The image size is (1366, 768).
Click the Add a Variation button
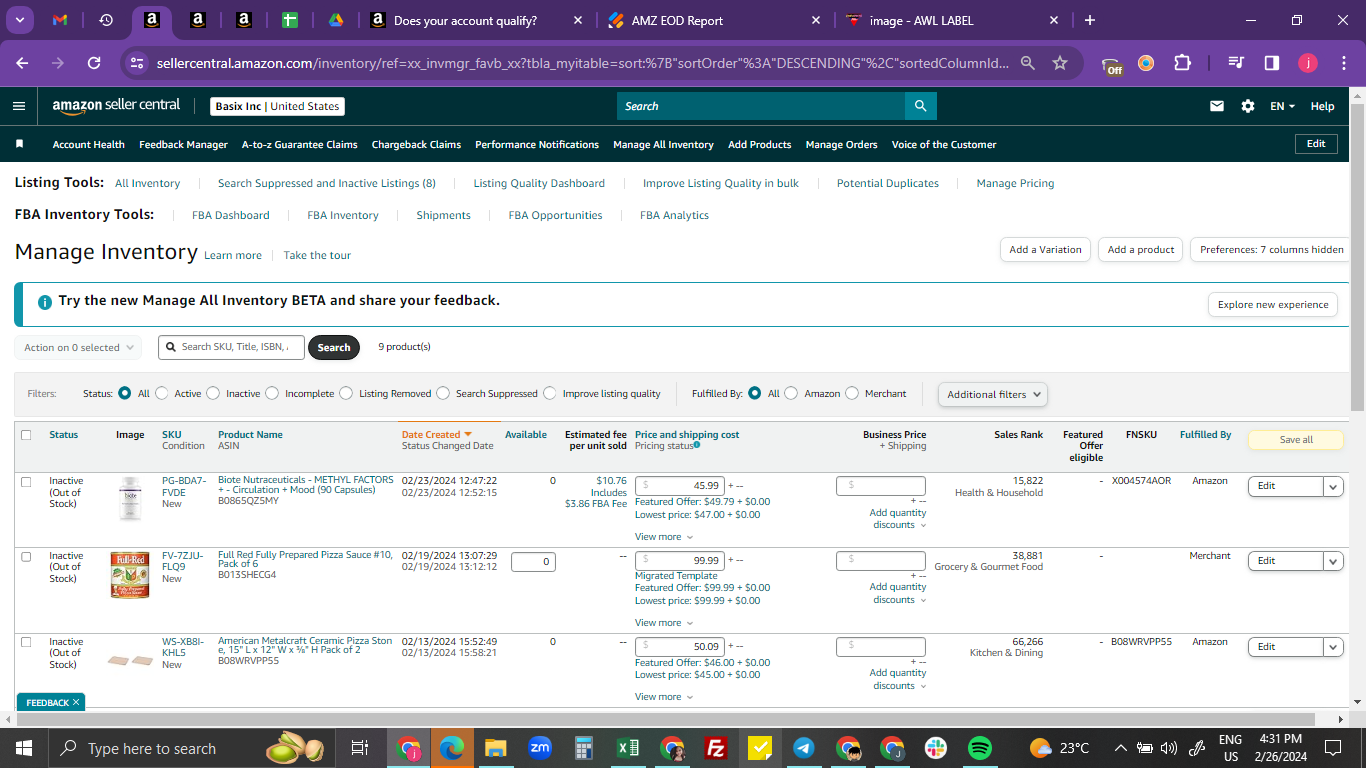click(x=1045, y=250)
